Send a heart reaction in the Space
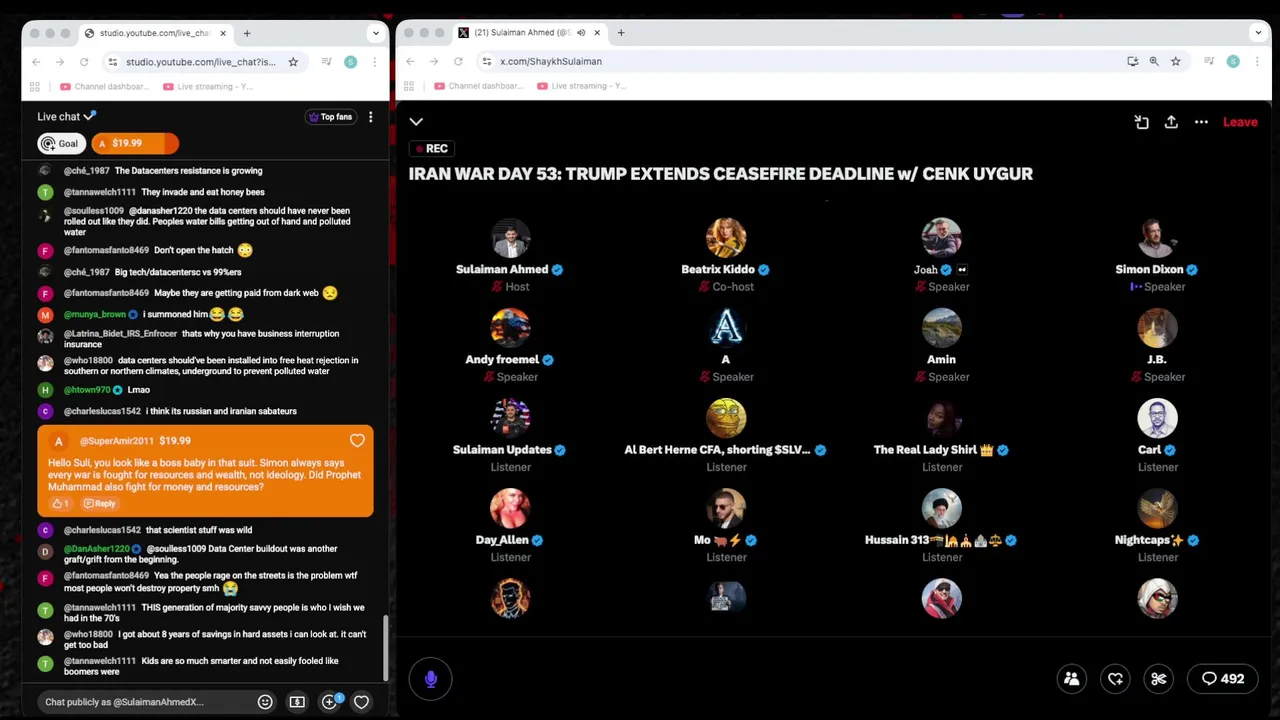 (x=1115, y=679)
